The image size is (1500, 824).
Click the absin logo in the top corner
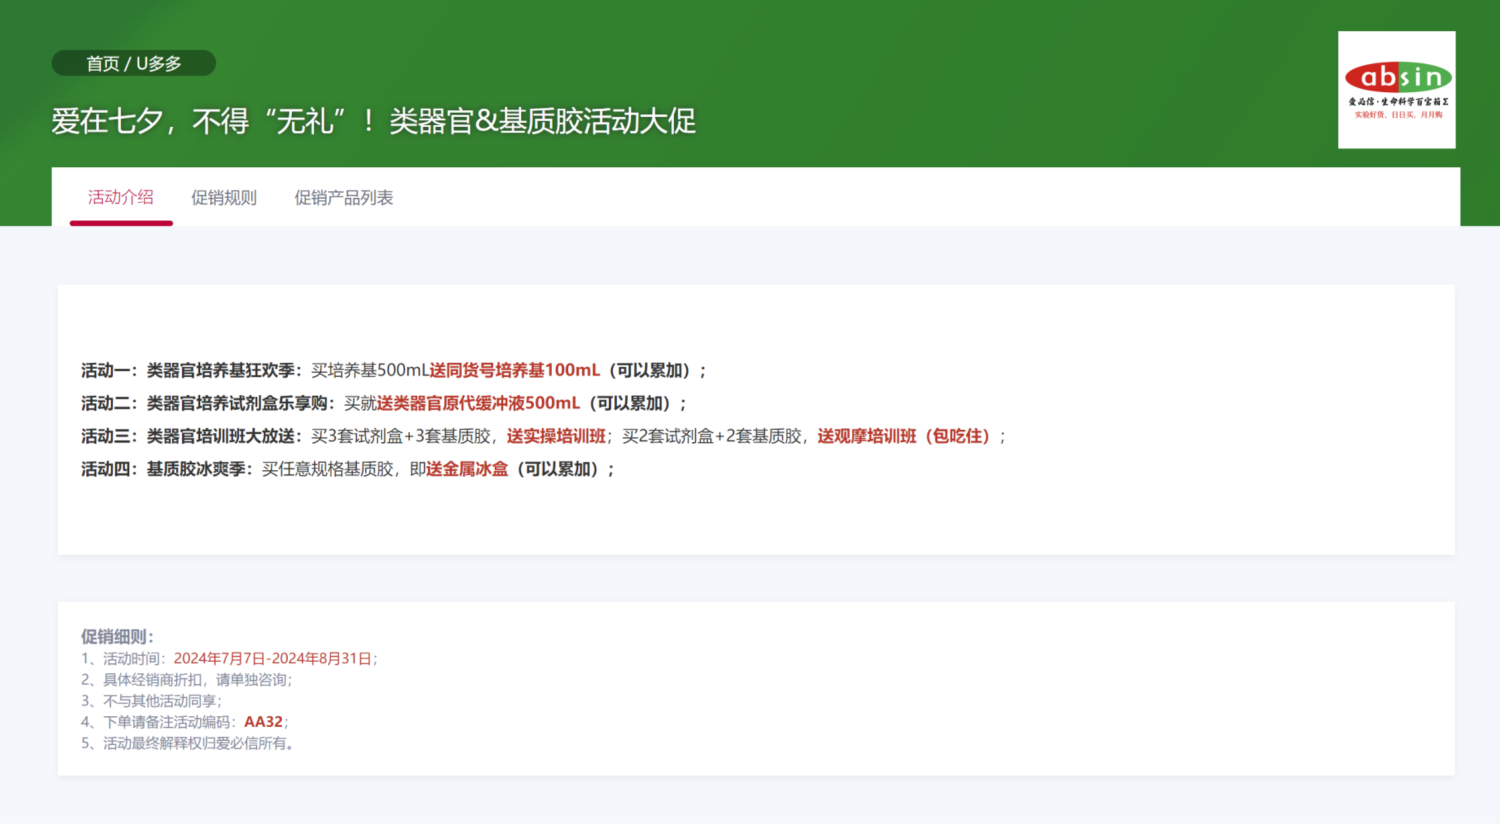click(x=1396, y=91)
